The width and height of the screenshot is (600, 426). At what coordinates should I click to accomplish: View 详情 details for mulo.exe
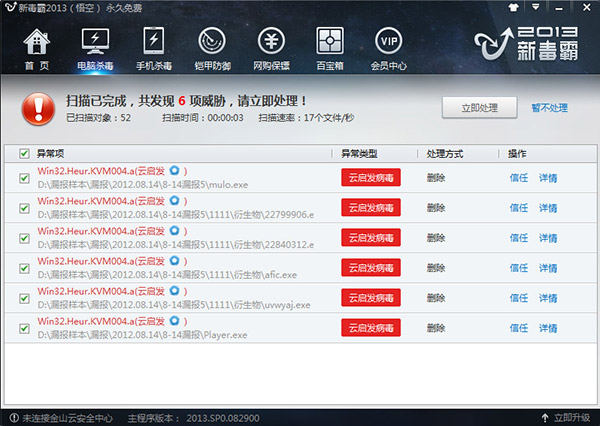pos(548,178)
